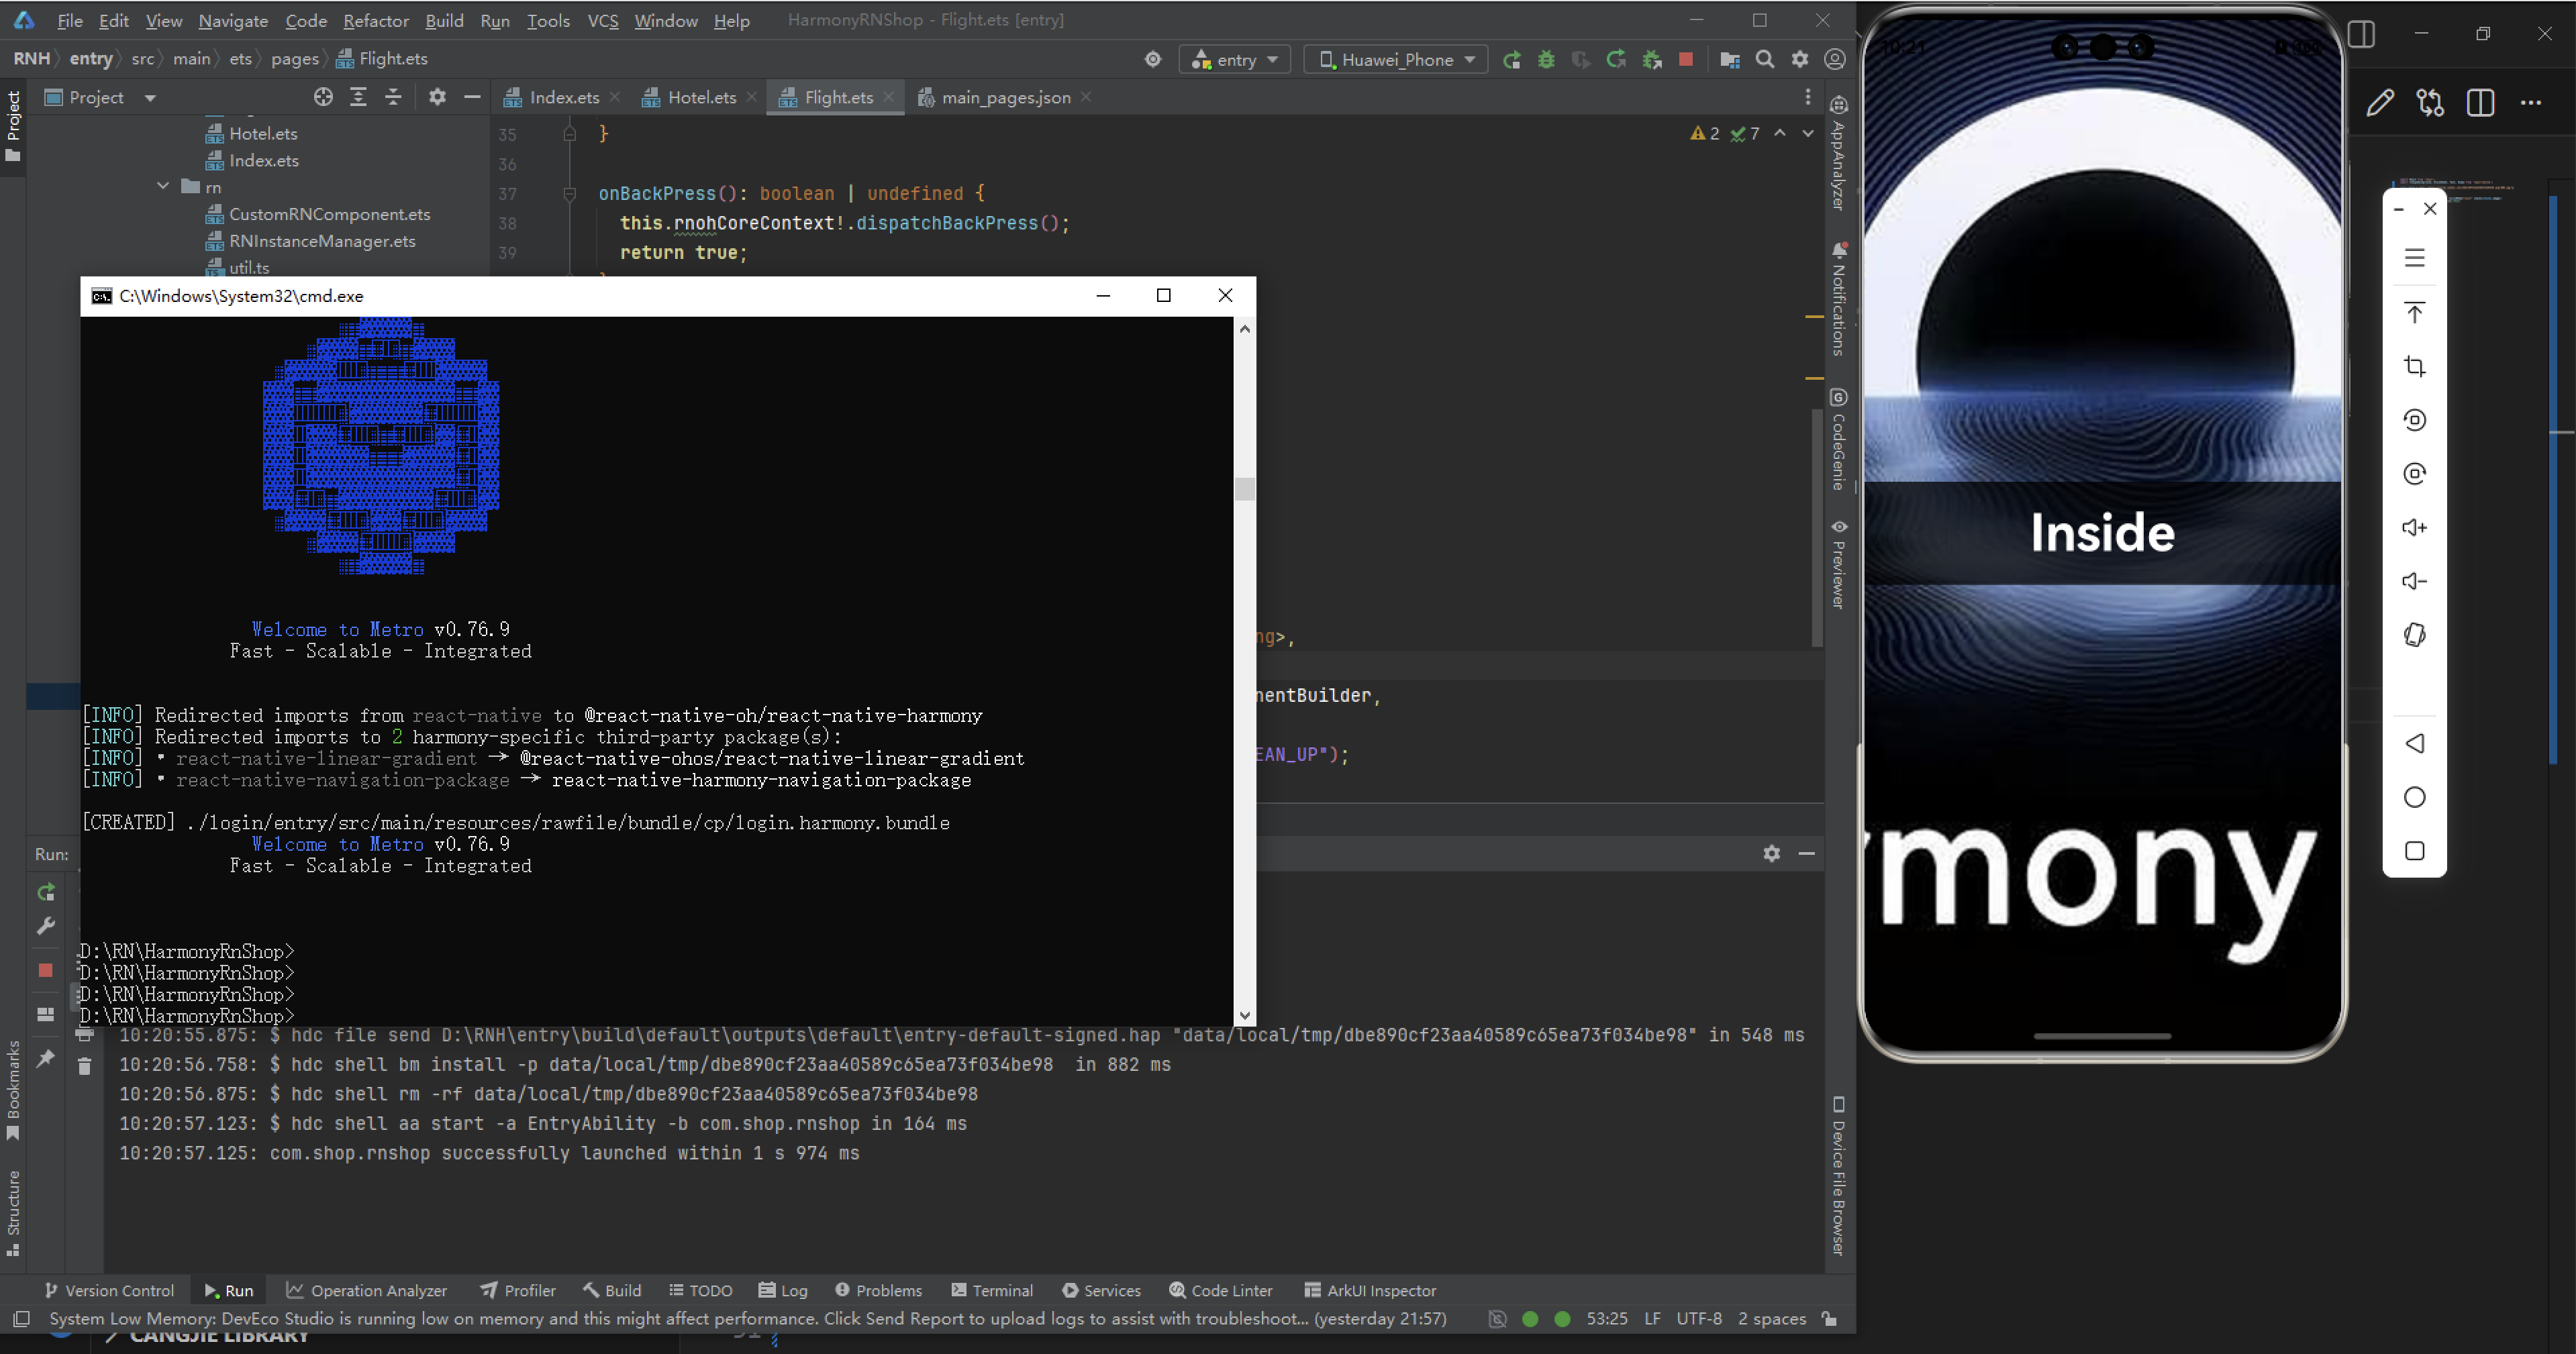Viewport: 2576px width, 1354px height.
Task: Open the Profiler tool window
Action: (x=518, y=1290)
